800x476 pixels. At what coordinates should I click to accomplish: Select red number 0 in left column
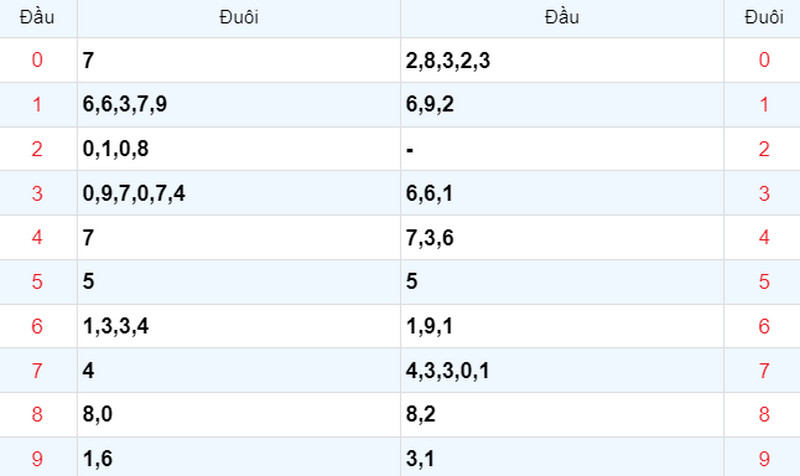point(37,60)
